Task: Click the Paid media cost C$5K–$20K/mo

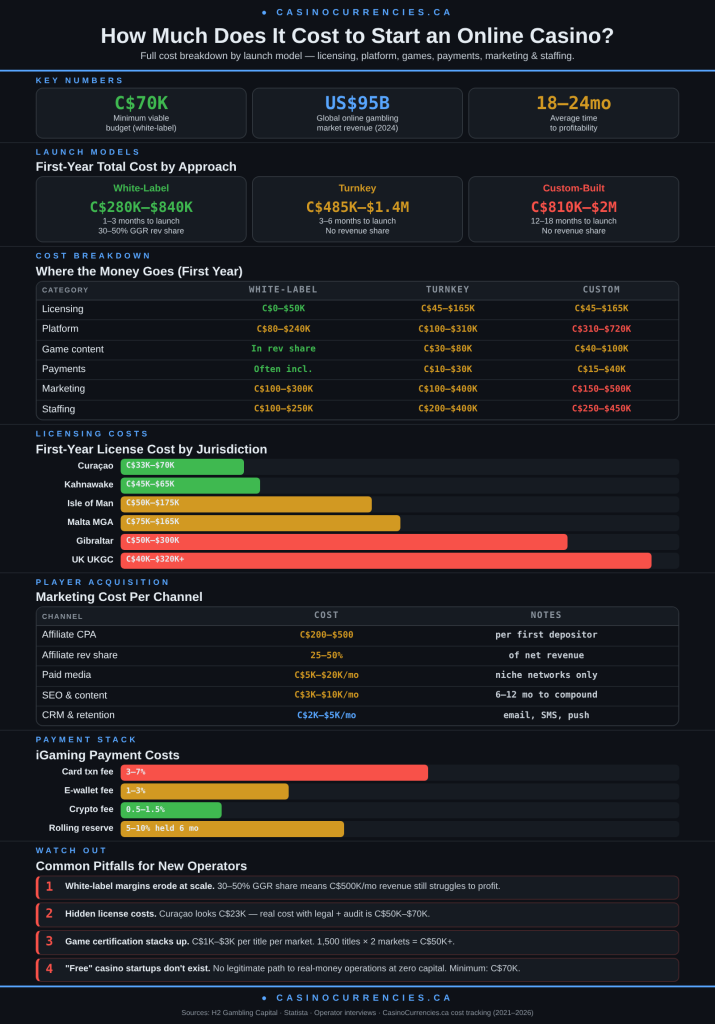Action: click(x=326, y=675)
